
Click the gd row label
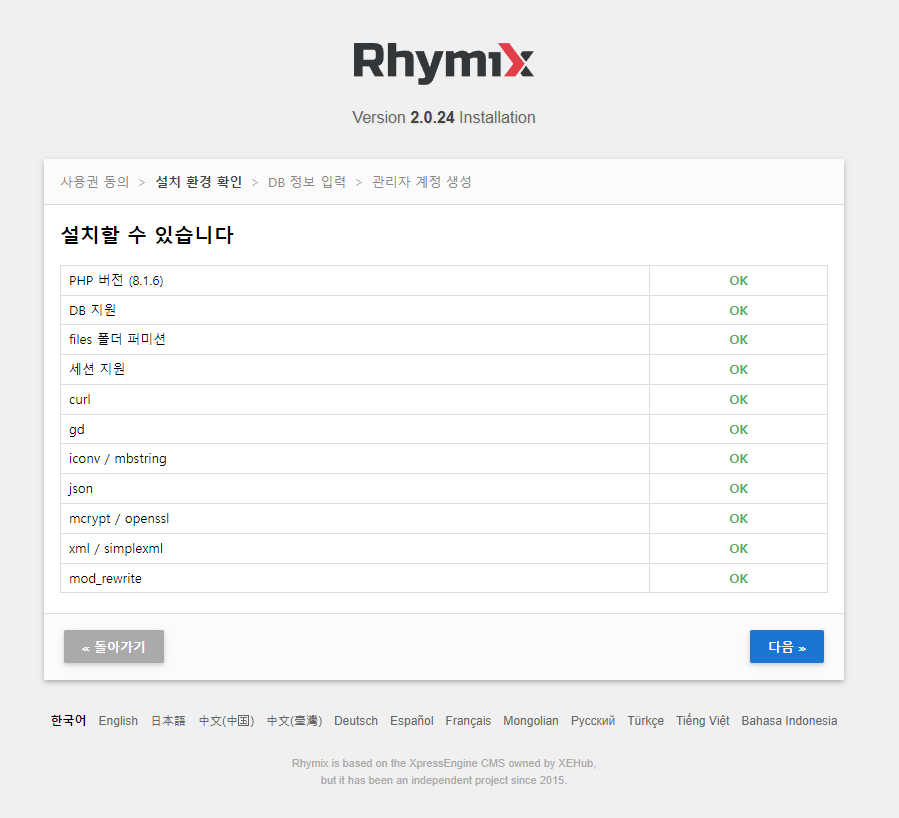pyautogui.click(x=77, y=430)
